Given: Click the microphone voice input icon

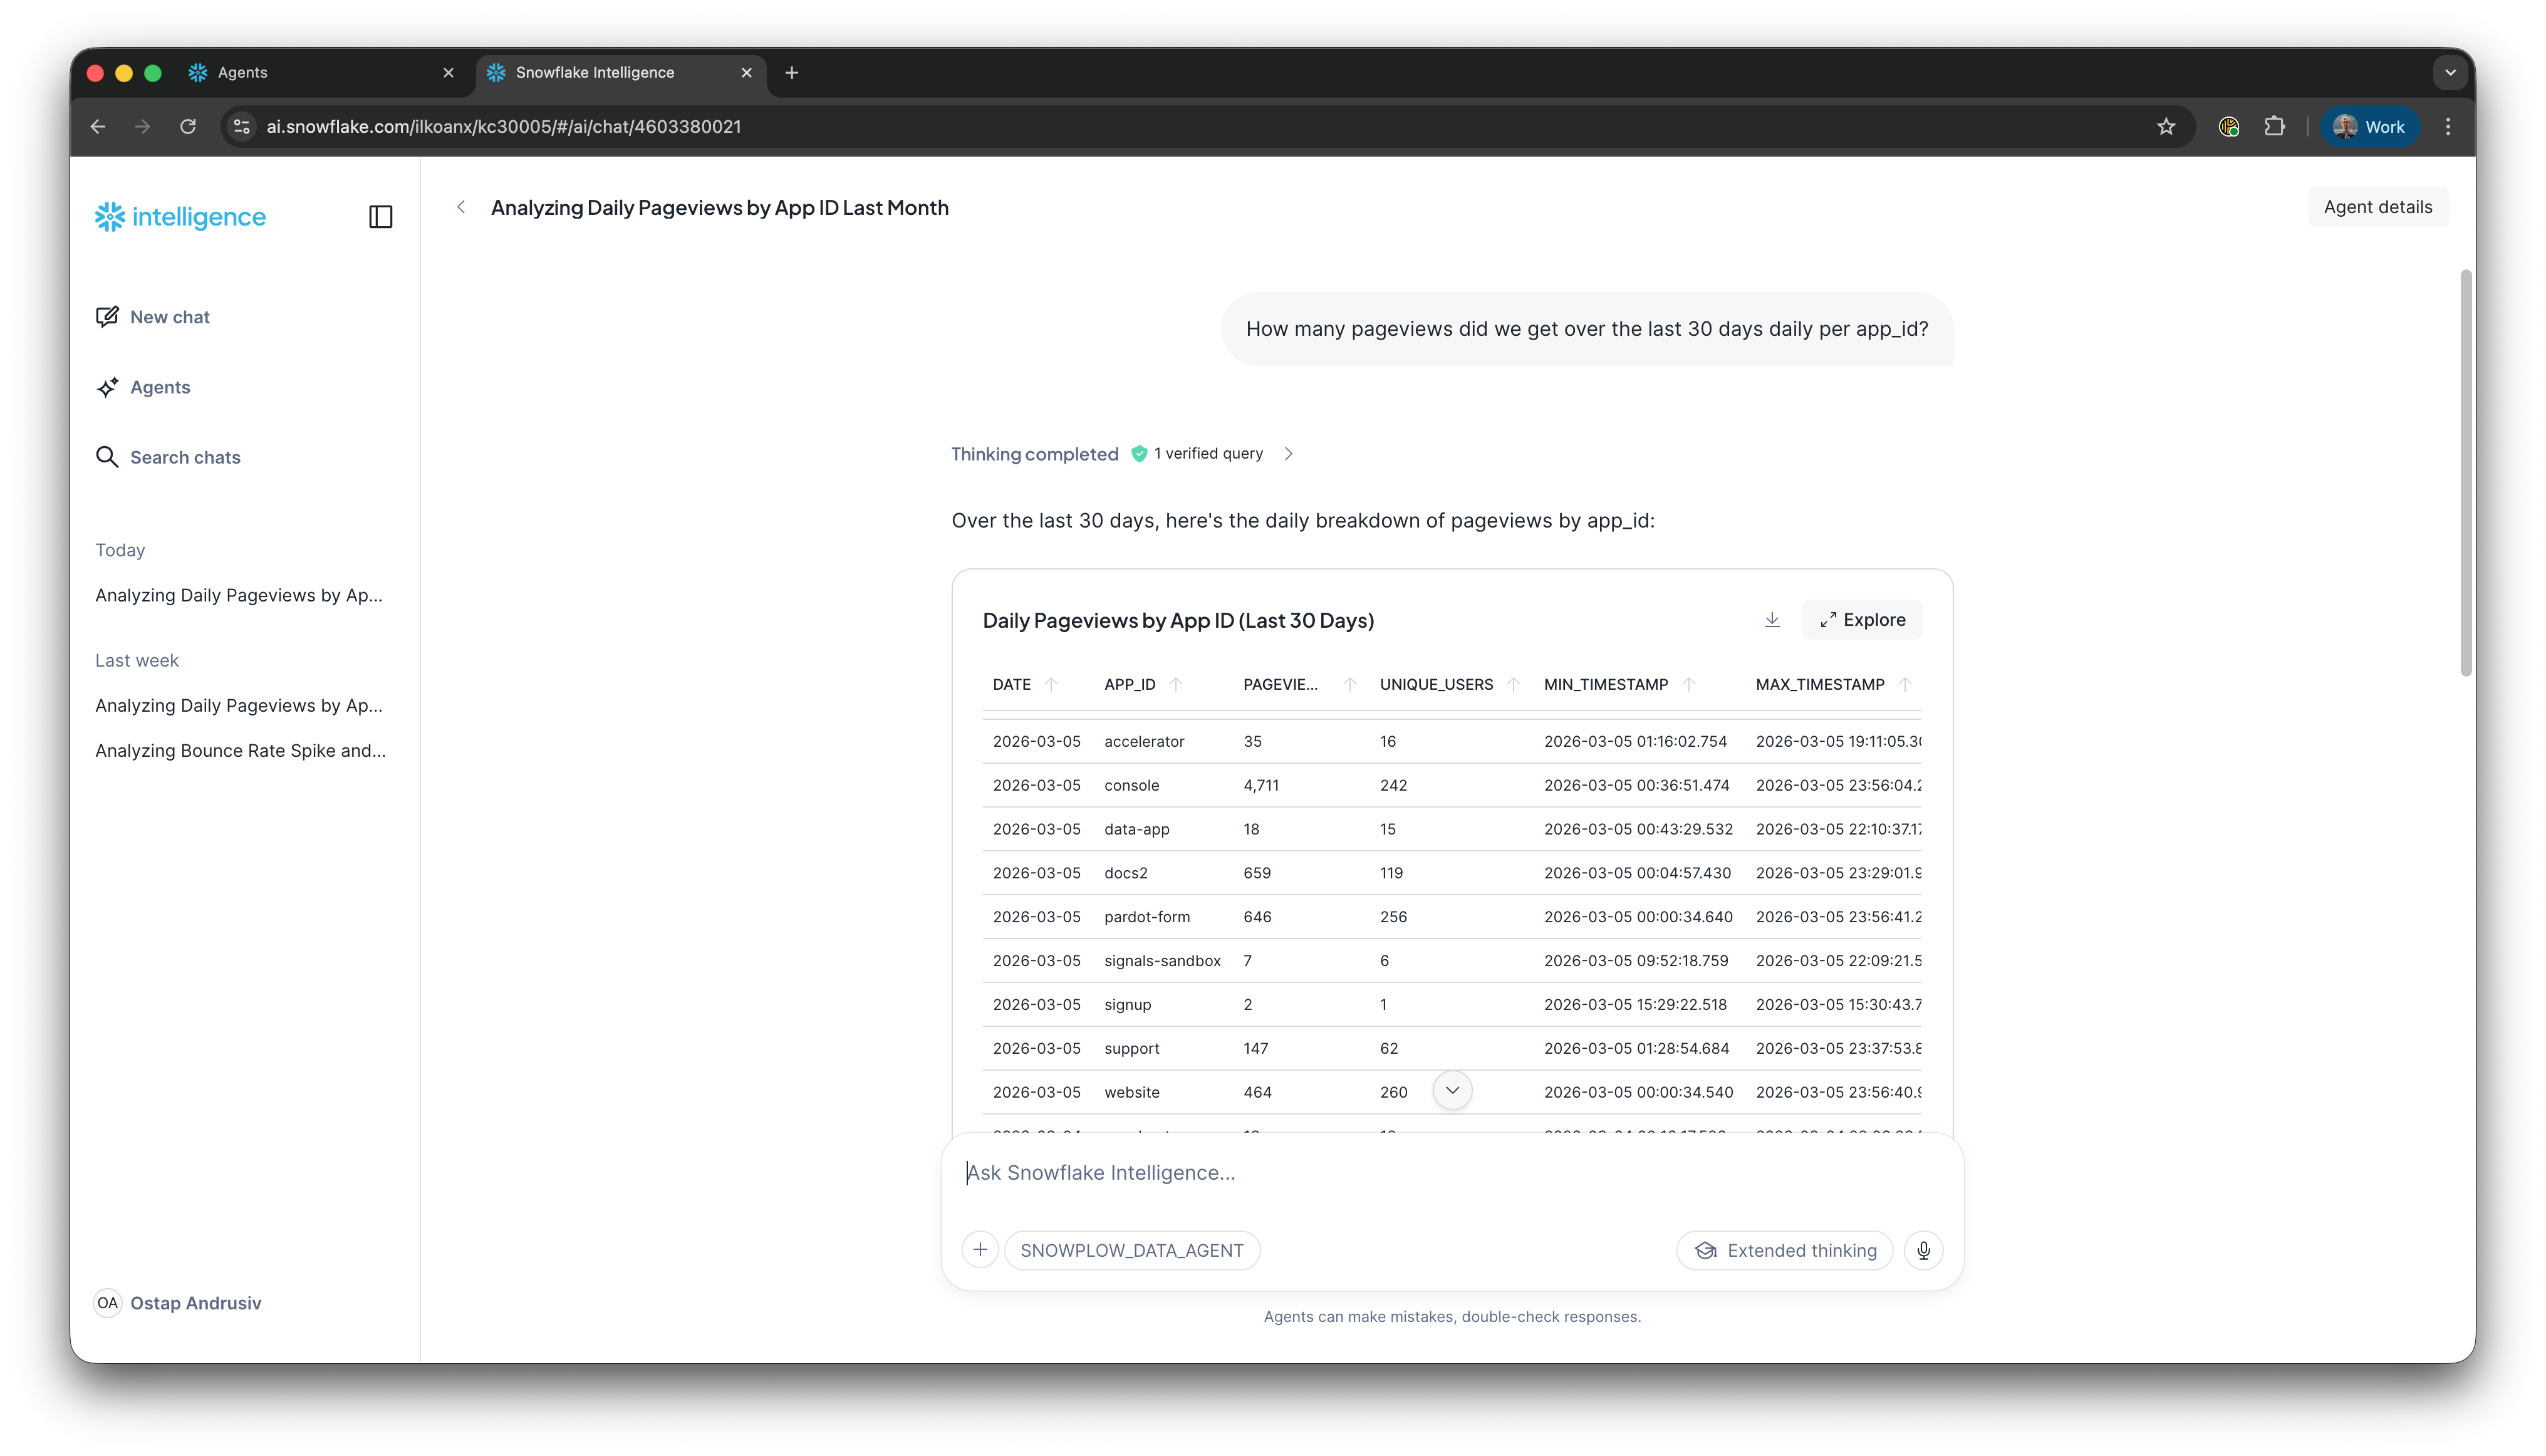Looking at the screenshot, I should 1923,1250.
